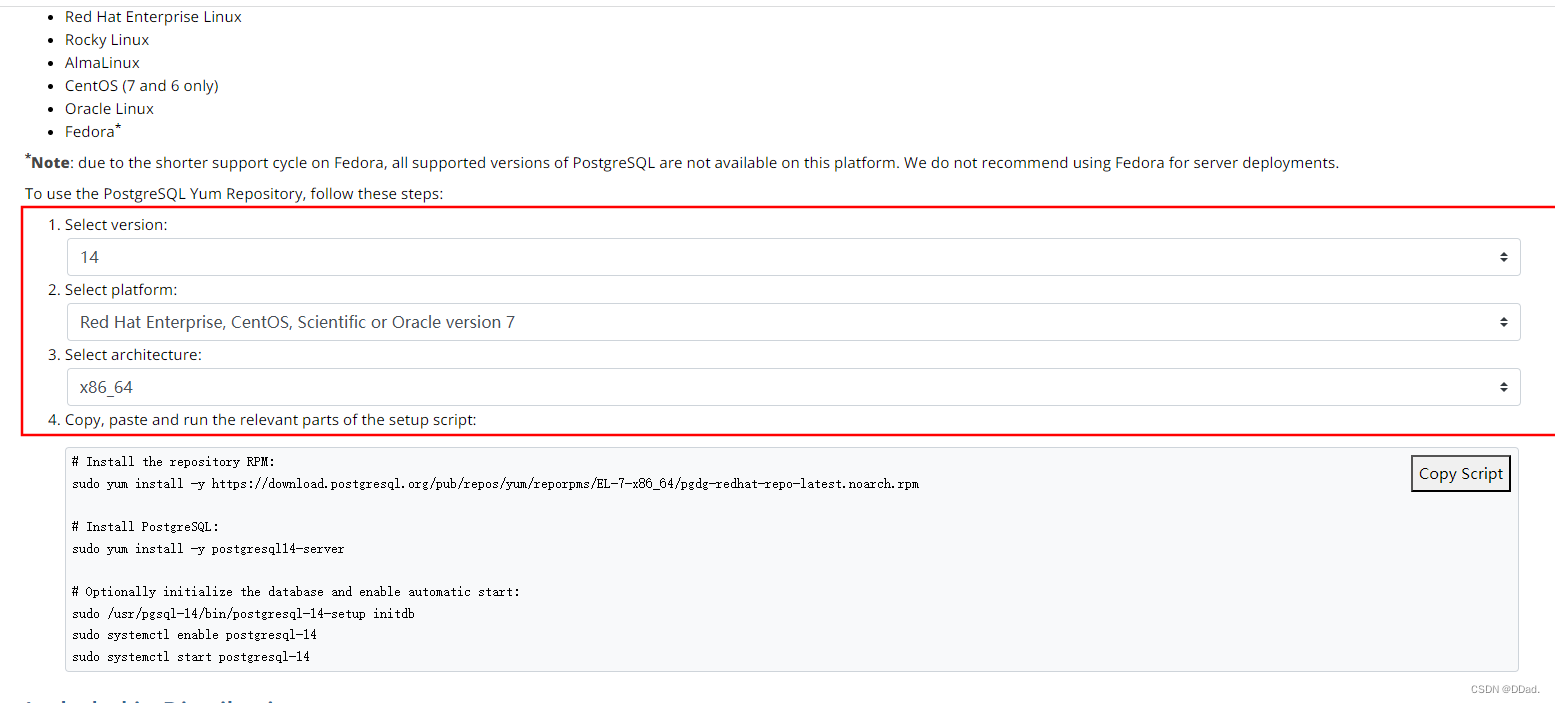Click the yum install repo RPM URL command line
The width and height of the screenshot is (1555, 703).
[x=495, y=484]
